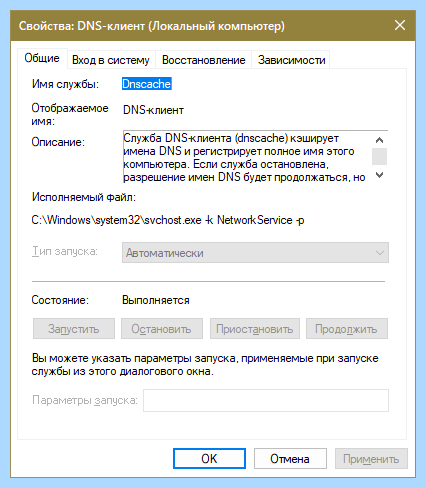Viewport: 426px width, 488px height.
Task: Click the Описание label
Action: [58, 142]
